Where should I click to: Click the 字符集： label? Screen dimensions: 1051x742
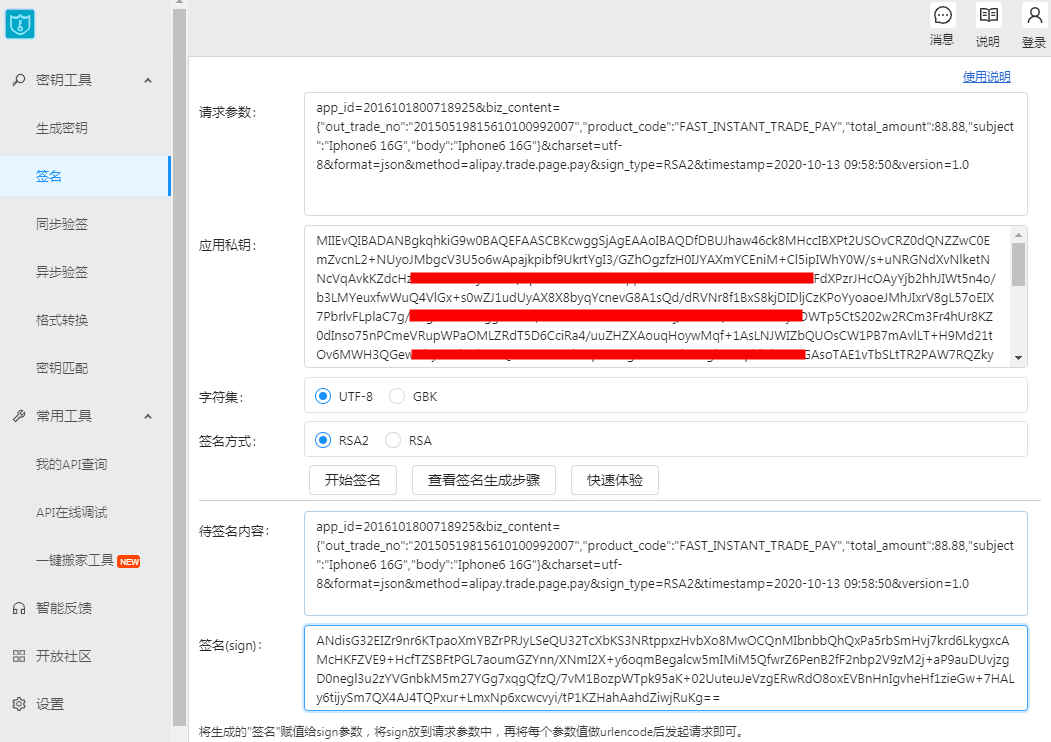(x=221, y=397)
